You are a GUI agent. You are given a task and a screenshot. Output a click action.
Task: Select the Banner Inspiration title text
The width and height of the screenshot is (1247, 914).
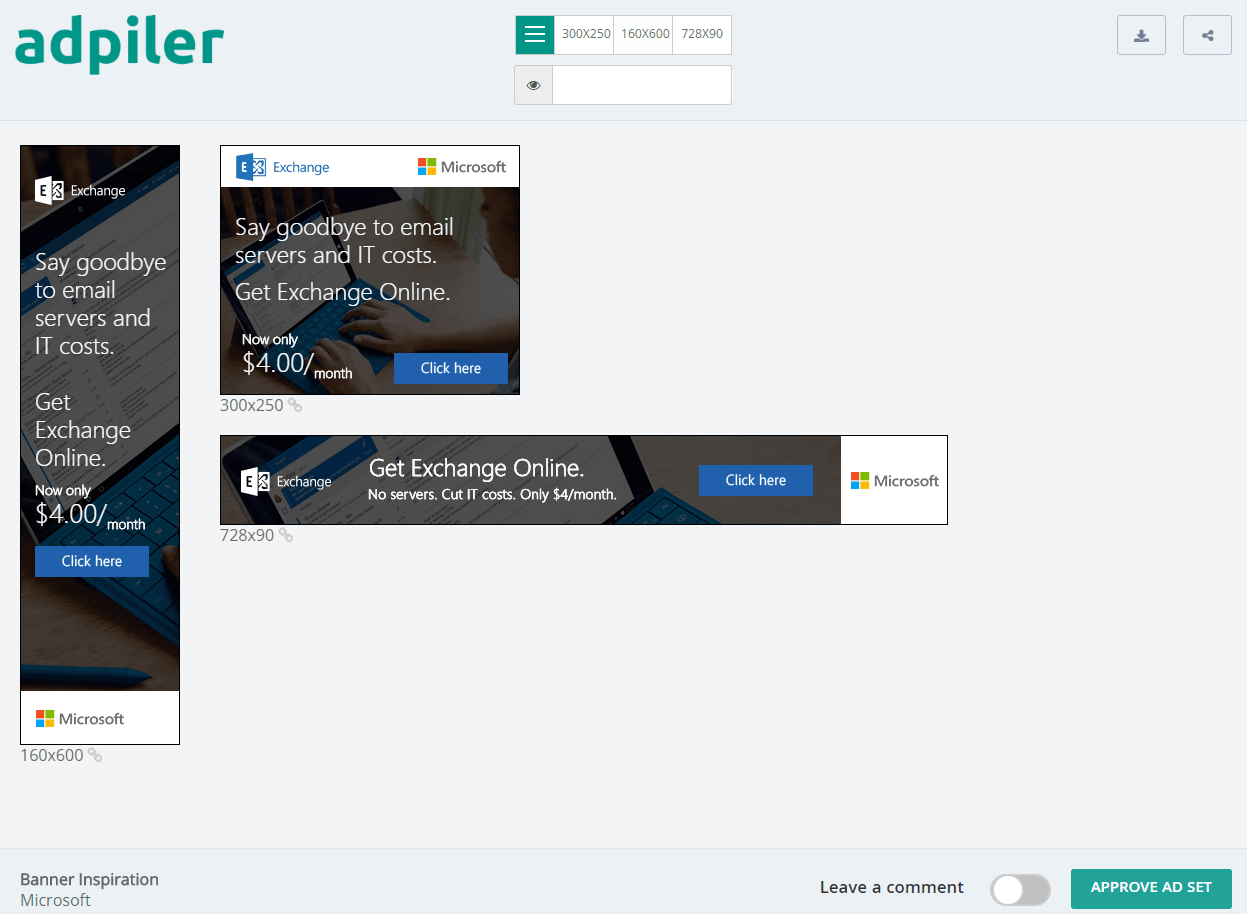[89, 879]
